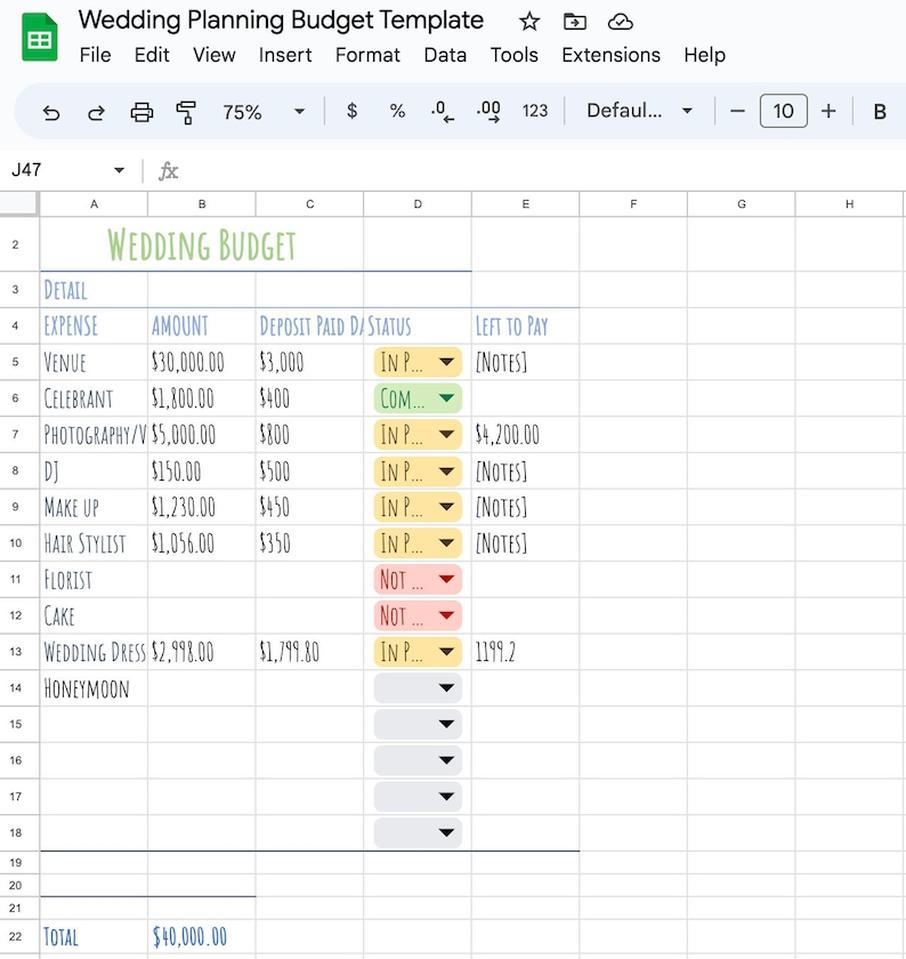
Task: Open Google Sheets home logo
Action: [40, 38]
